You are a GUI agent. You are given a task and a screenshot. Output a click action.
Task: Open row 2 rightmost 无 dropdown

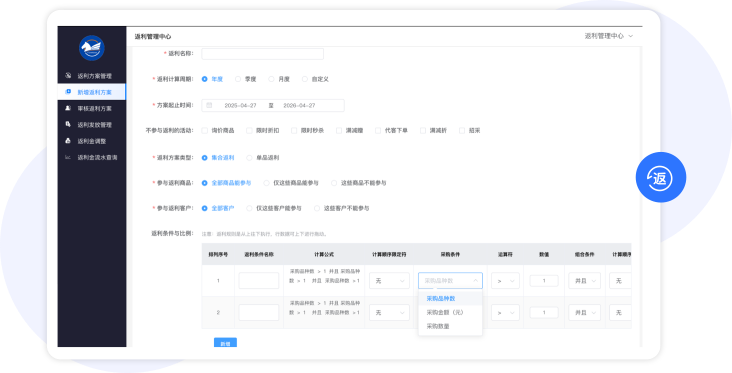click(620, 312)
